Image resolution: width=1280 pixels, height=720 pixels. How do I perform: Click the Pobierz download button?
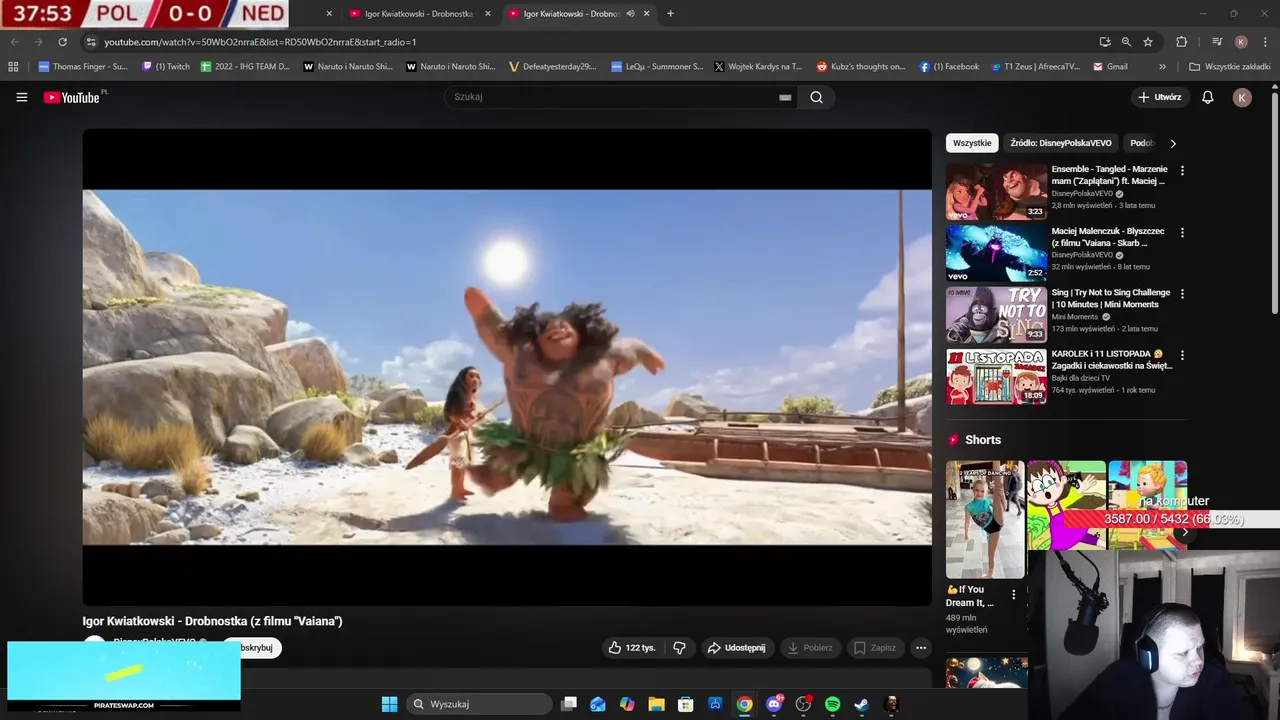tap(810, 648)
